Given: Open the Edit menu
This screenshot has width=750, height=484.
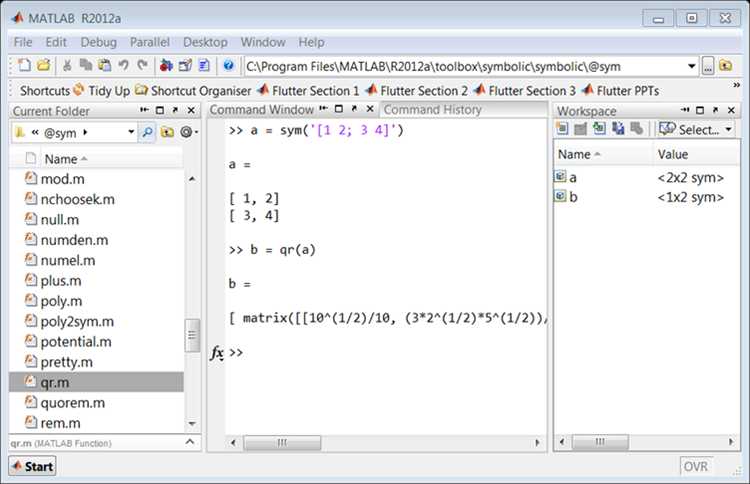Looking at the screenshot, I should pos(56,42).
